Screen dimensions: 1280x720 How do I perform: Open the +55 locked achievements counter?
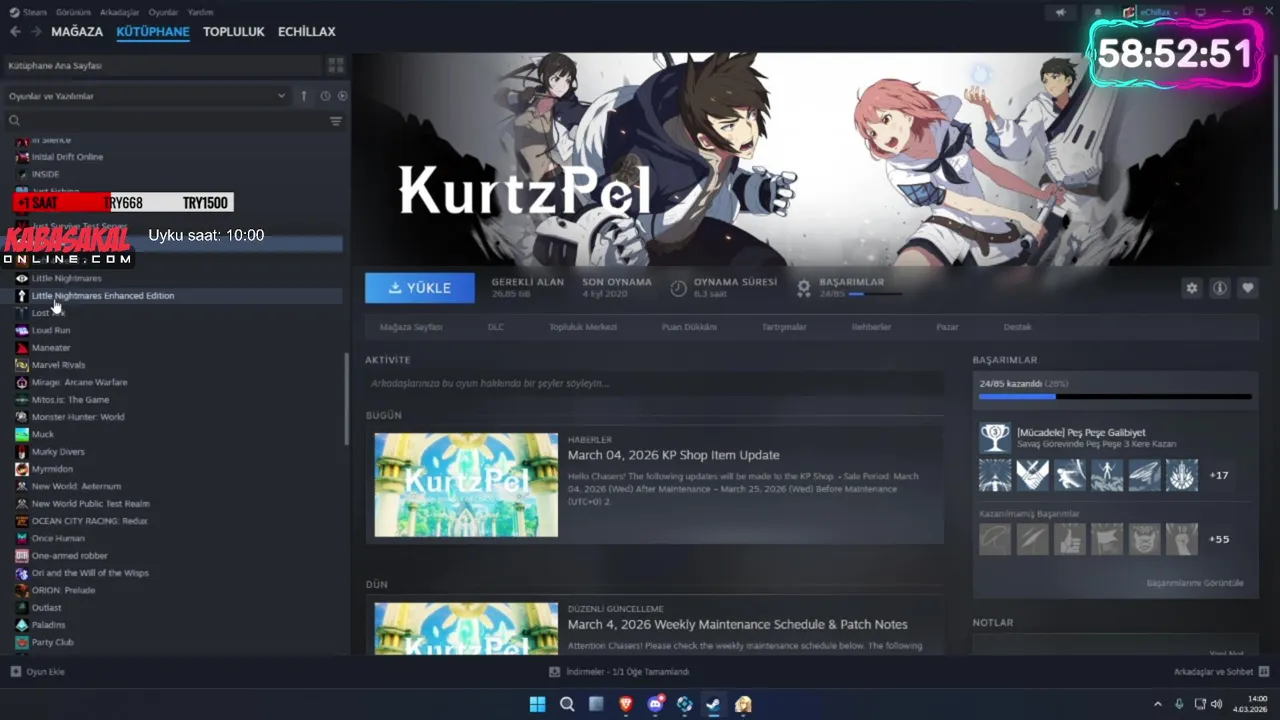pos(1219,539)
